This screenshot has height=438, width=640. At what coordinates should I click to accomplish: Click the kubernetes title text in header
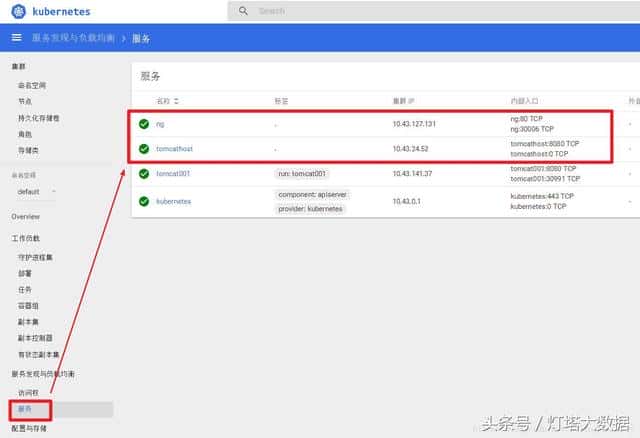pyautogui.click(x=61, y=11)
